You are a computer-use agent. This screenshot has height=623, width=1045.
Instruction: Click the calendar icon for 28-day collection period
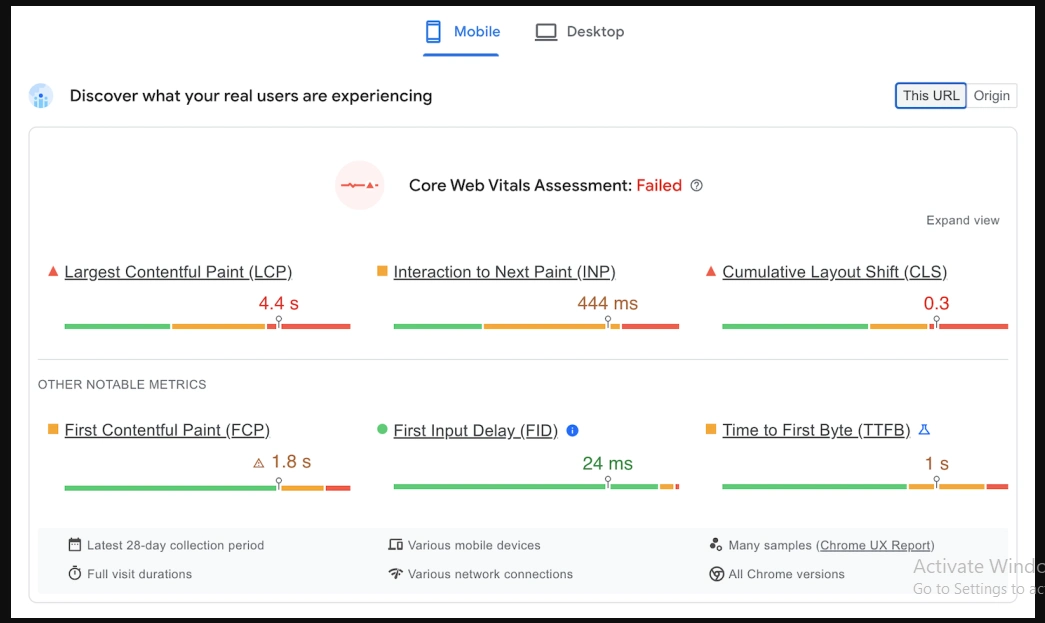(x=74, y=545)
